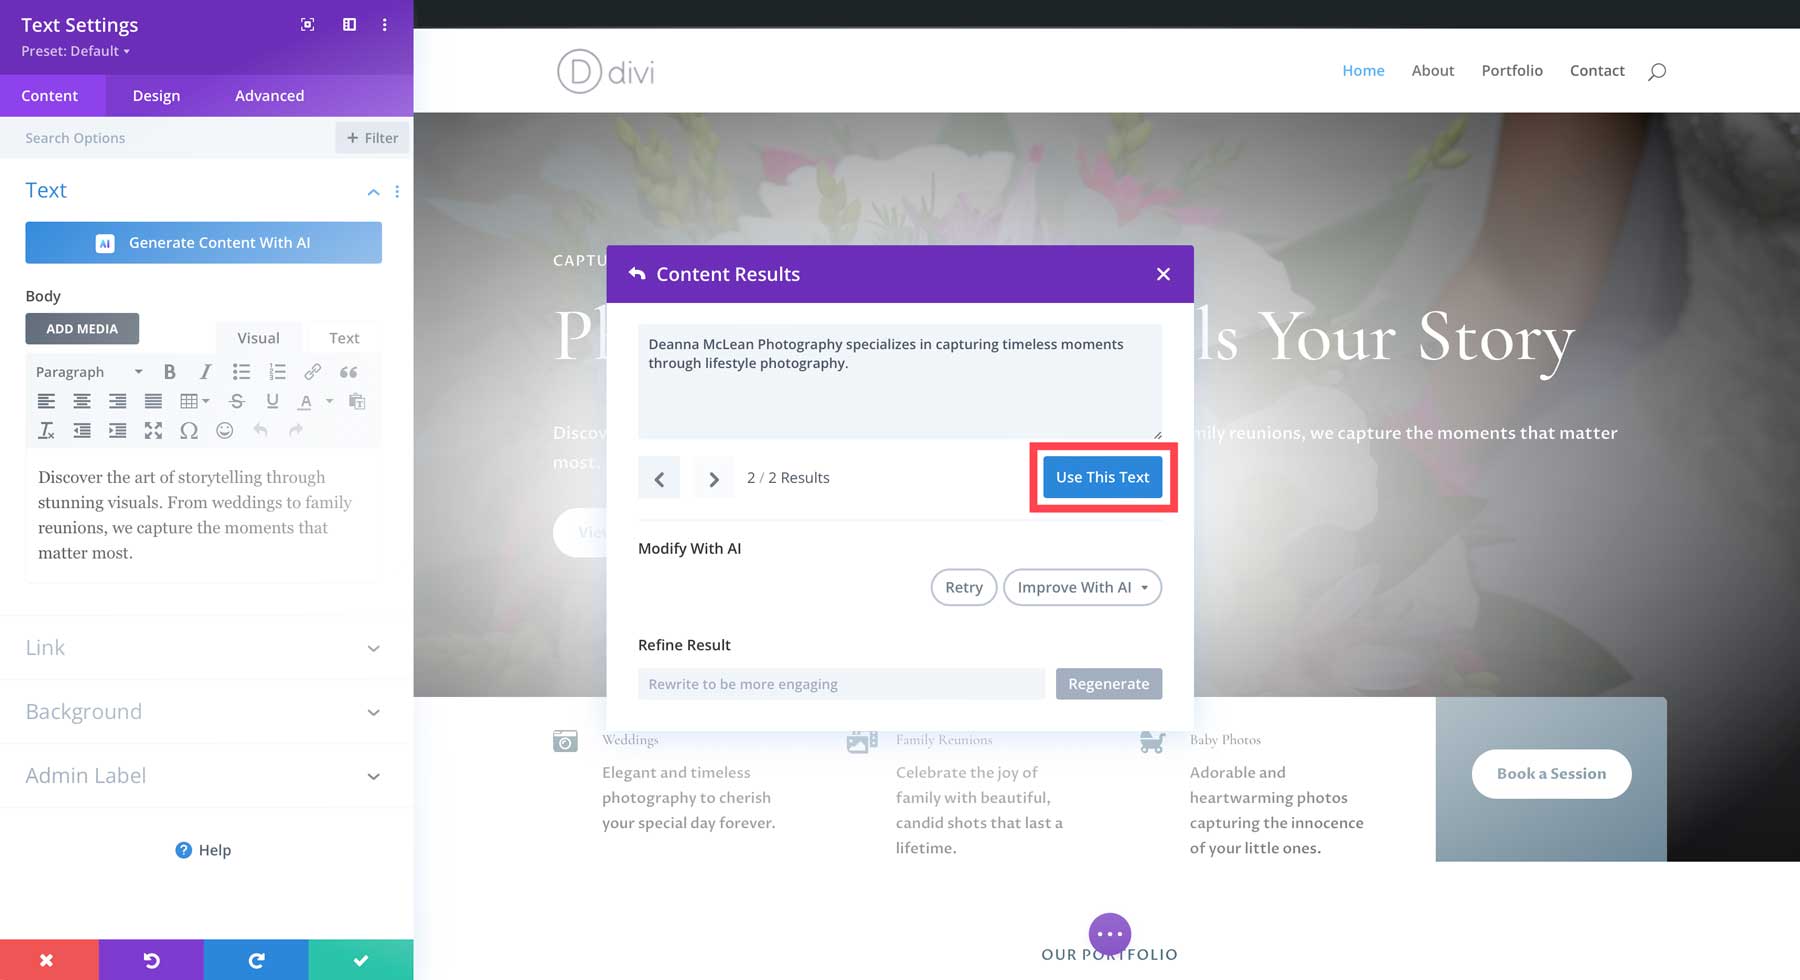Switch to the Design tab
The width and height of the screenshot is (1800, 980).
point(156,95)
